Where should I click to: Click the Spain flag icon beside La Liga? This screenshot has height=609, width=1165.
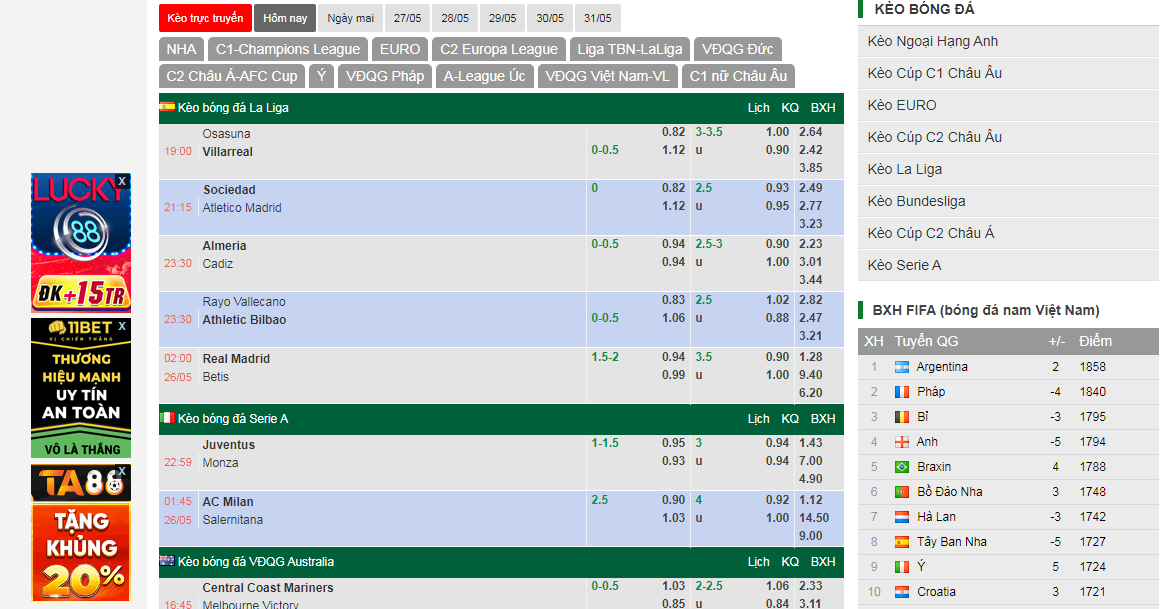[167, 107]
